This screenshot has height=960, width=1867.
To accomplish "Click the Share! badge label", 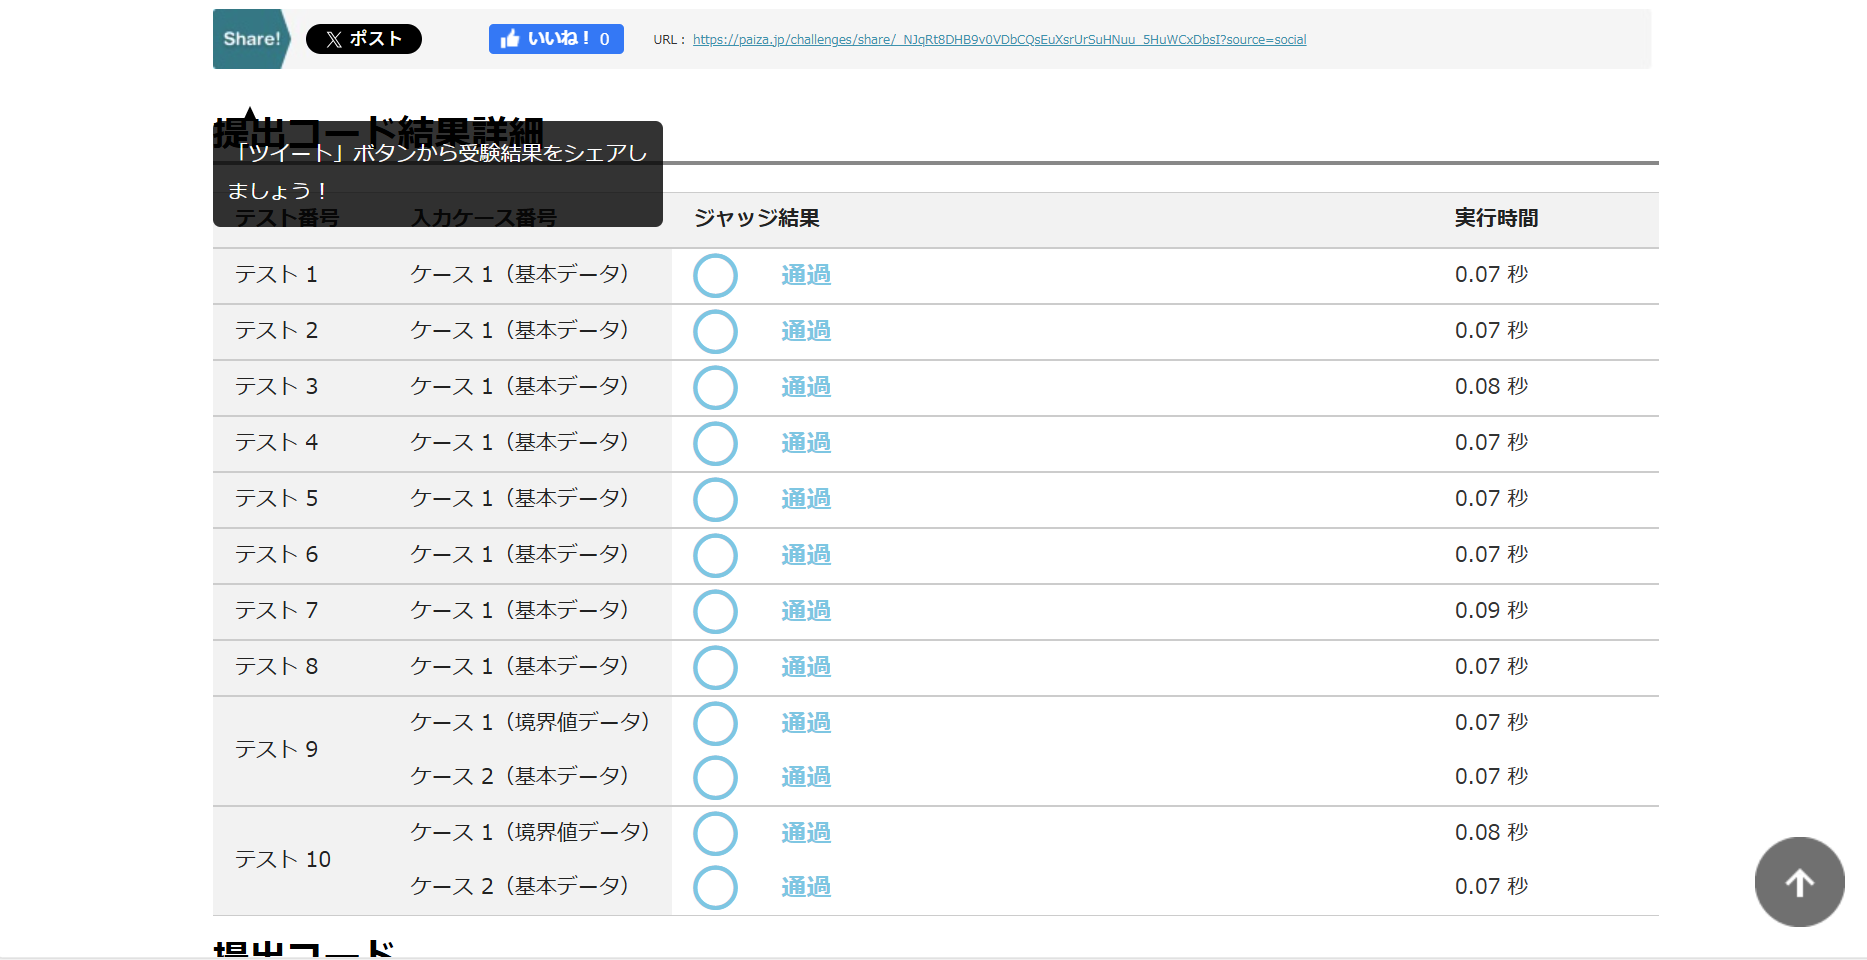I will coord(251,39).
